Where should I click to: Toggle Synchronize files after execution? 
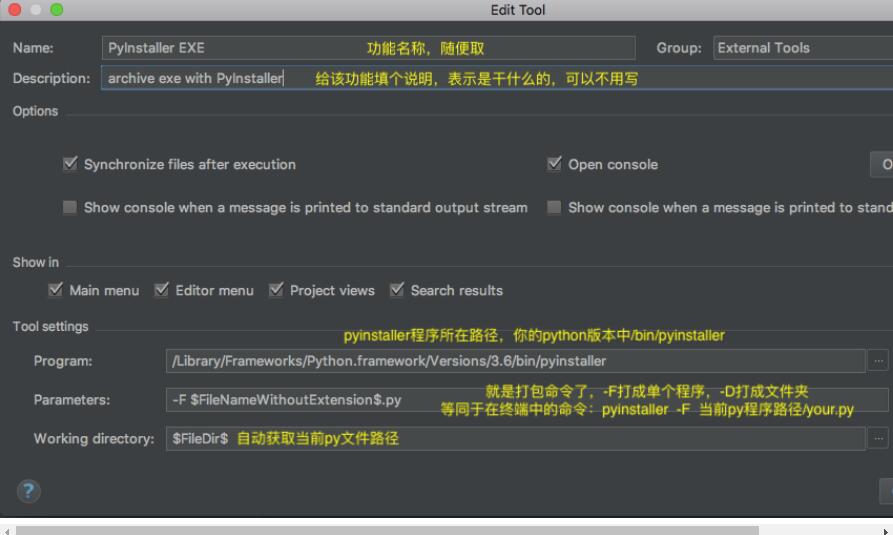tap(70, 164)
